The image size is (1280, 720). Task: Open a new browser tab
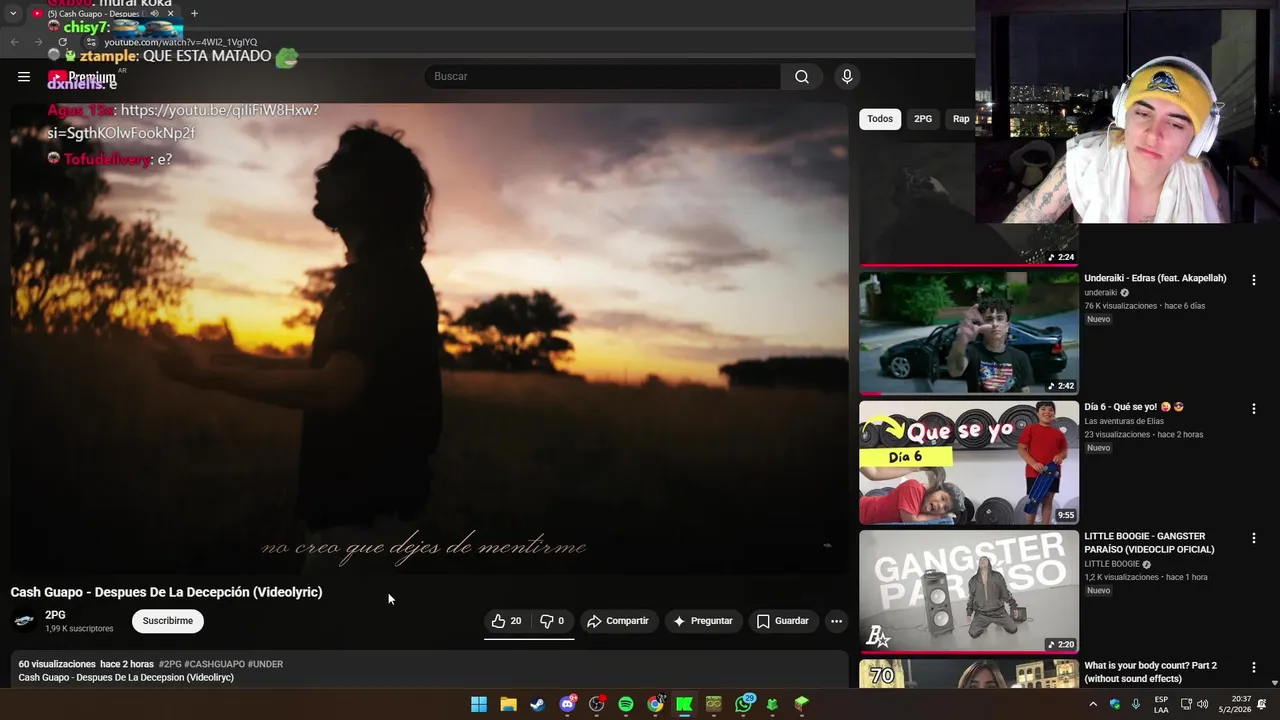click(194, 14)
